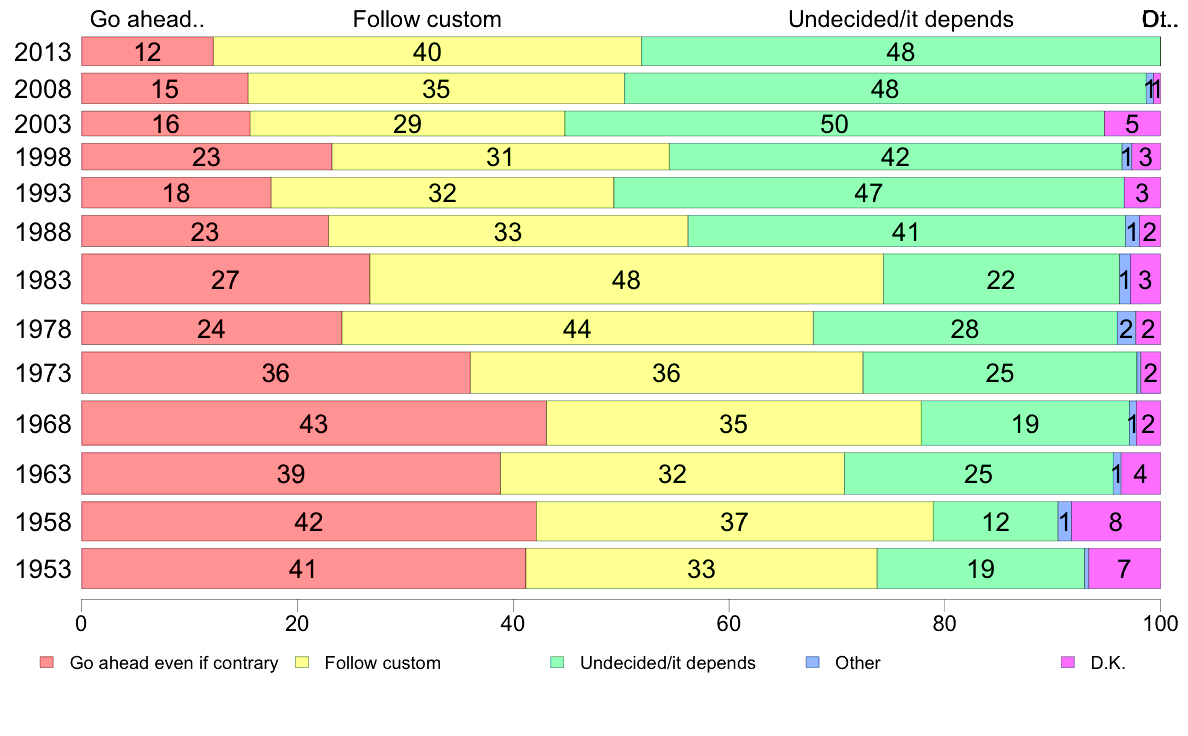Click the 60 tick on the x-axis

(728, 623)
